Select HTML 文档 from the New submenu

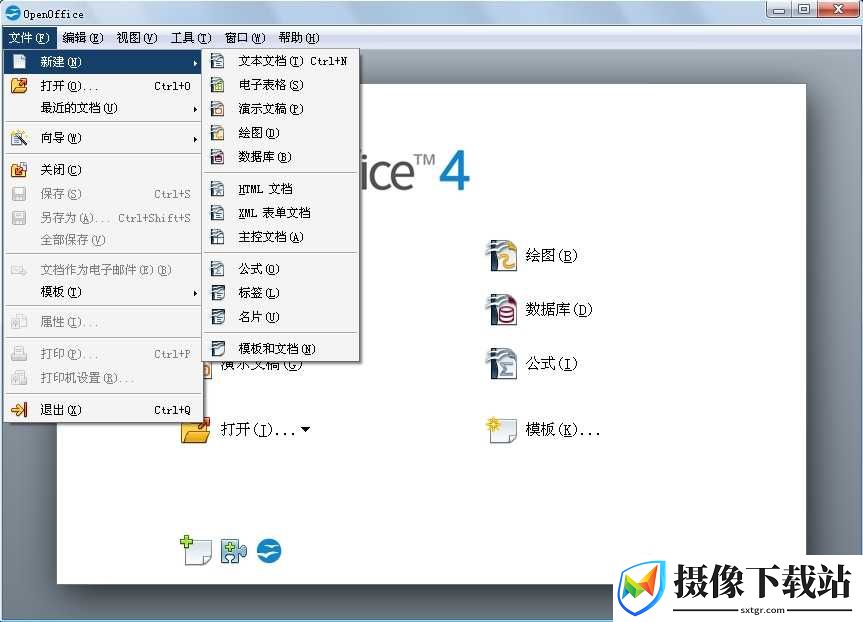(x=281, y=189)
